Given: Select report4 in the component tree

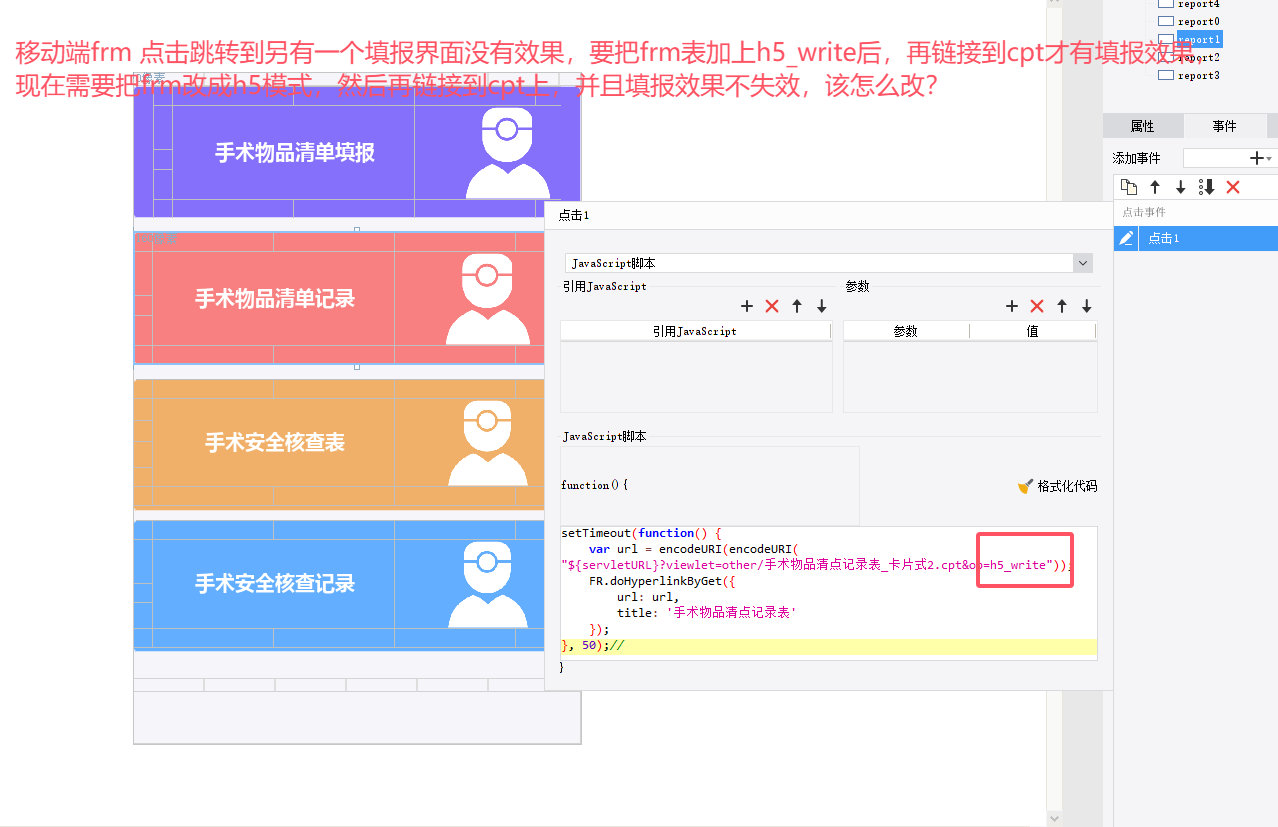Looking at the screenshot, I should (x=1189, y=4).
